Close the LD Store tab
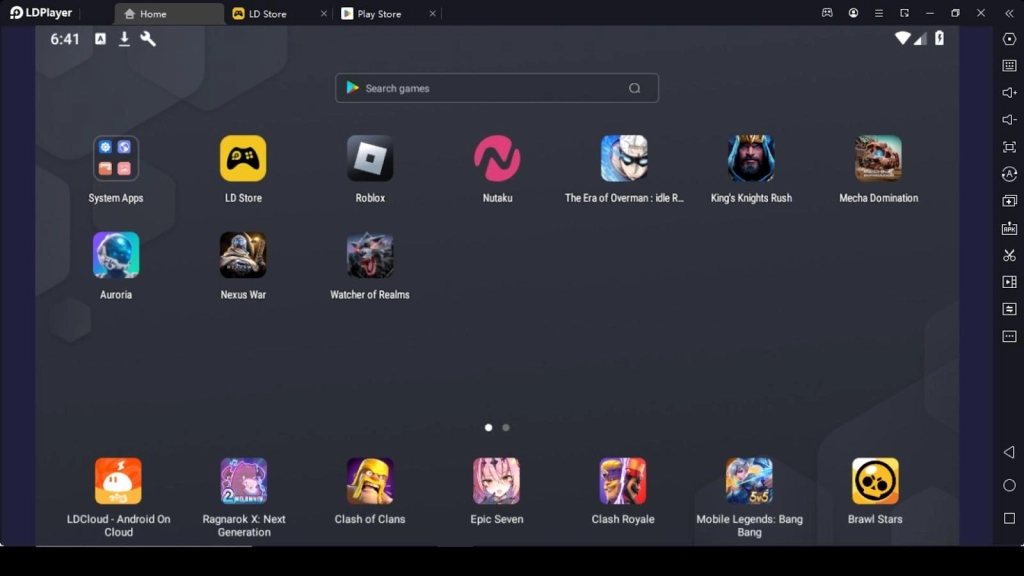The width and height of the screenshot is (1024, 576). coord(323,14)
